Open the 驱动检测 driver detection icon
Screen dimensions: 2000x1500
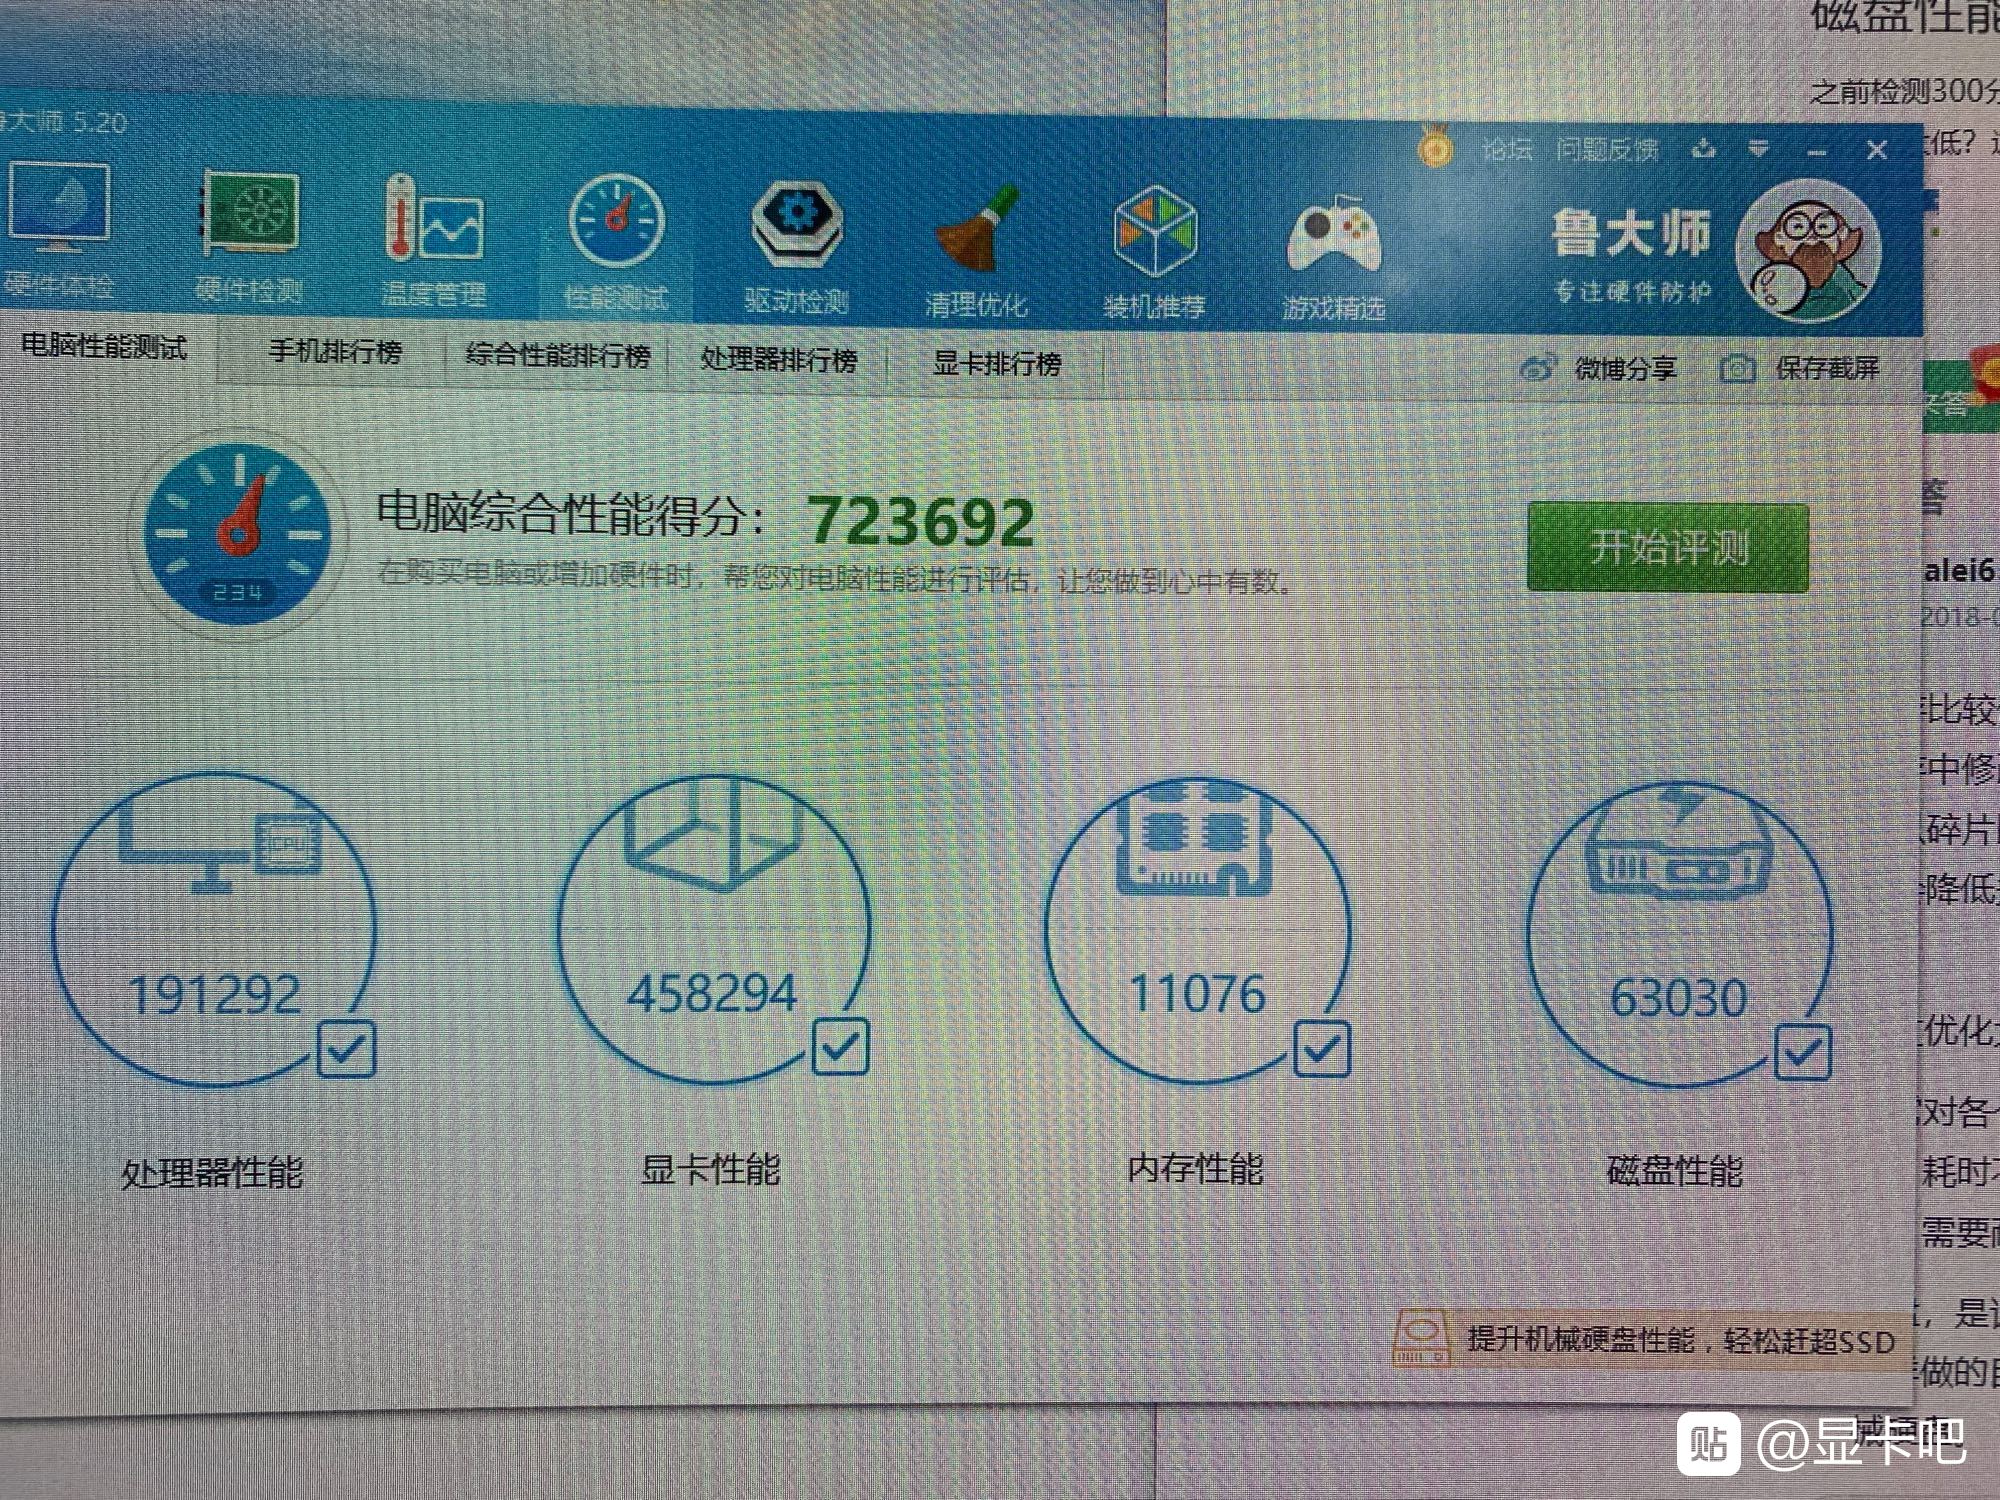(x=796, y=226)
